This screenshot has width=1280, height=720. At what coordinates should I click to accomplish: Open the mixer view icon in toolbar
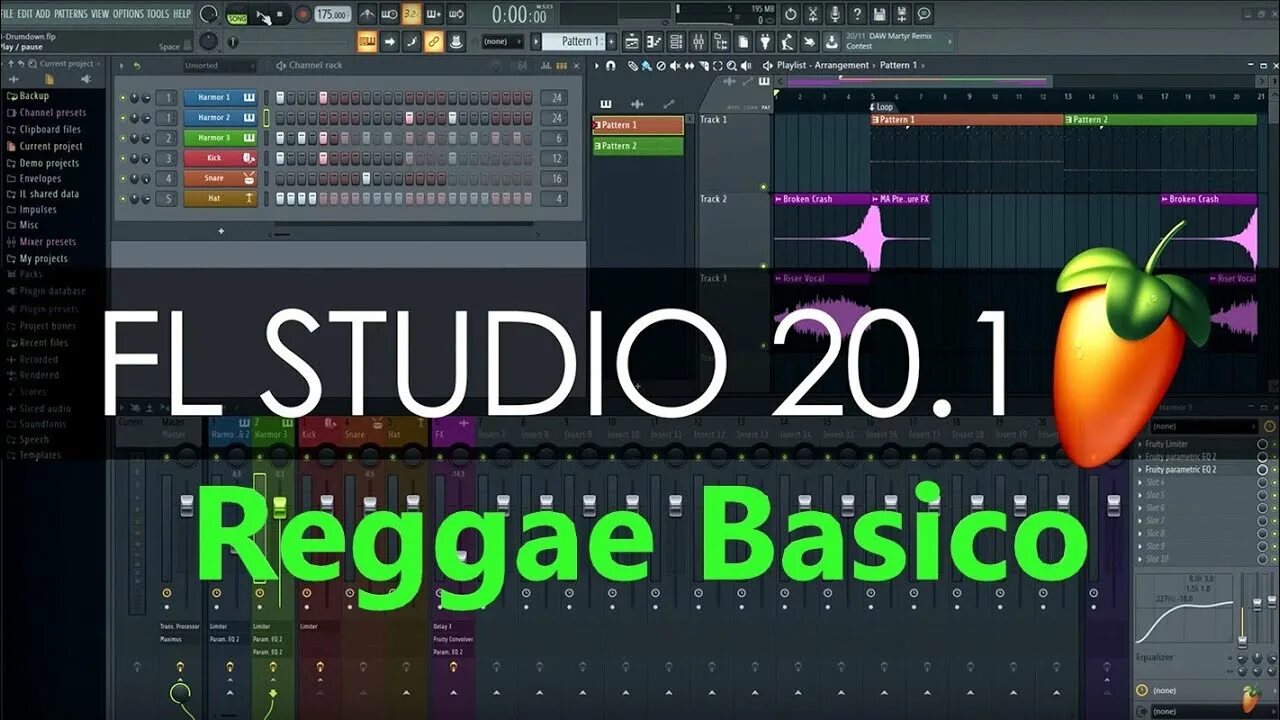point(699,42)
